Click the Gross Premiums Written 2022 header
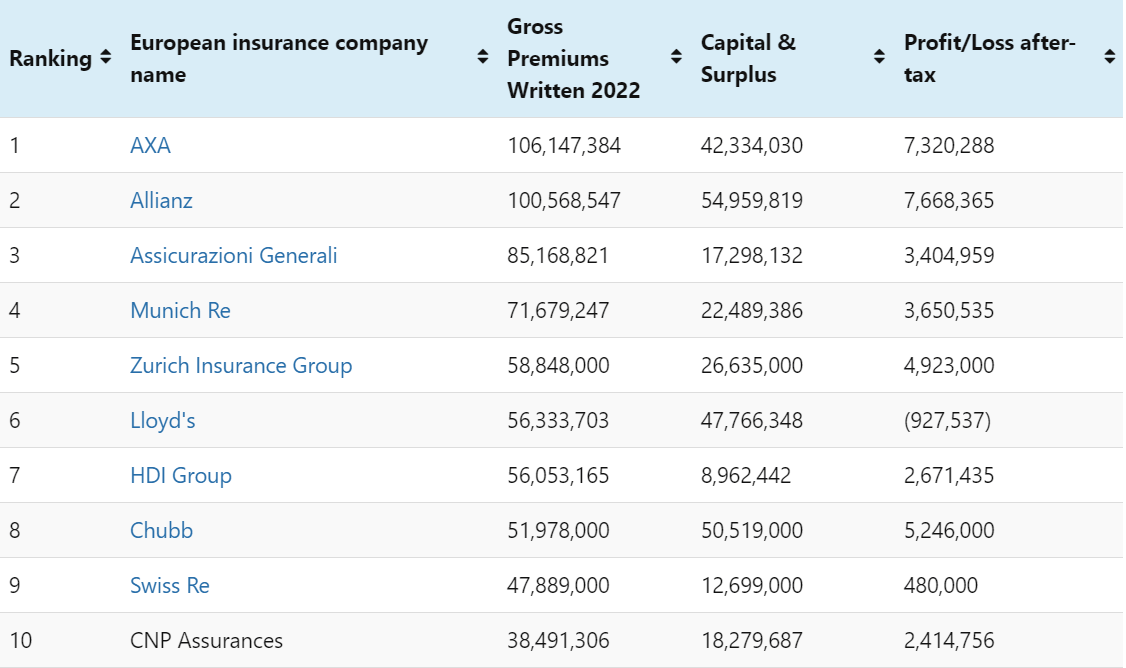The width and height of the screenshot is (1126, 668). coord(573,58)
